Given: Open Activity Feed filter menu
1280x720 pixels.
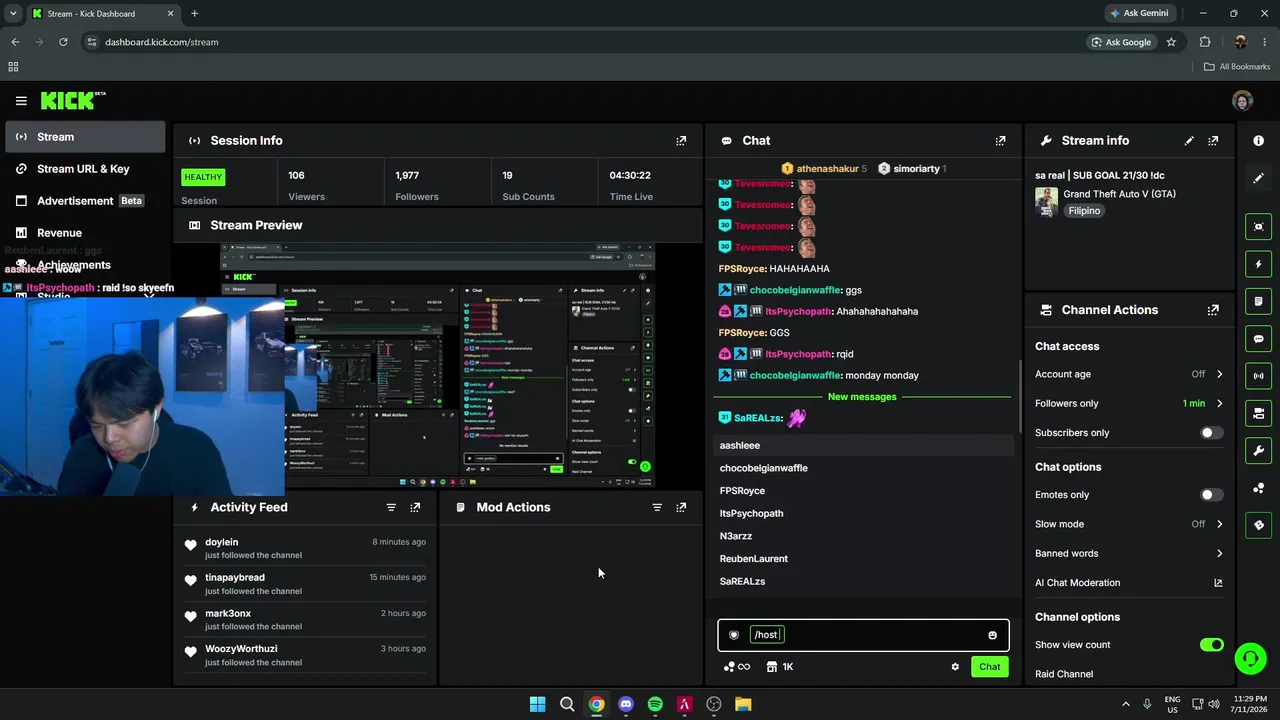Looking at the screenshot, I should click(x=391, y=507).
